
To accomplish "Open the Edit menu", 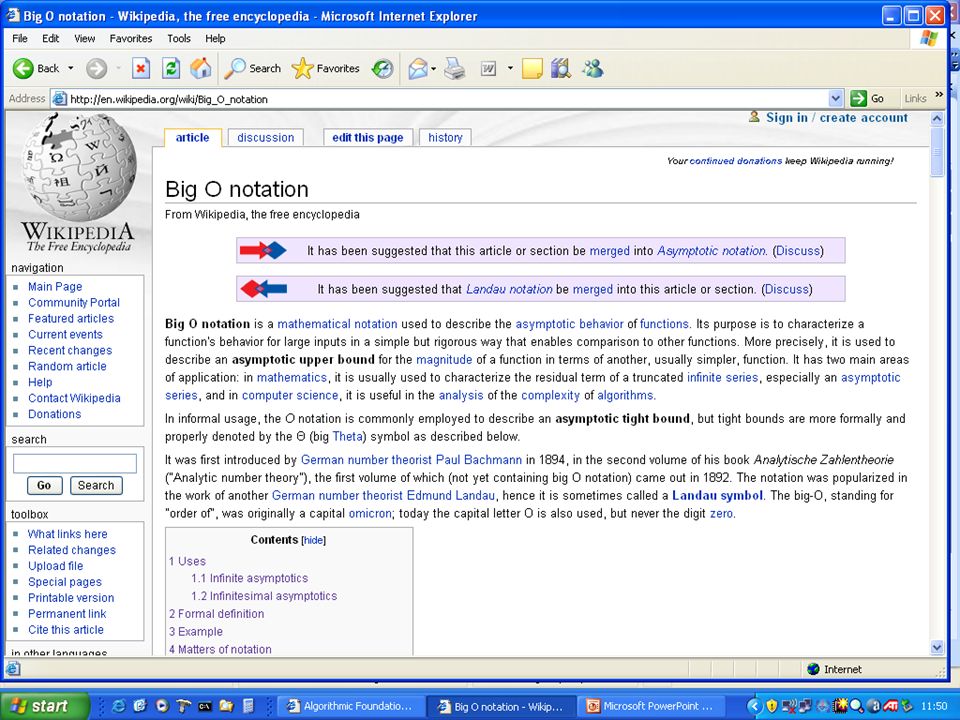I will click(50, 39).
